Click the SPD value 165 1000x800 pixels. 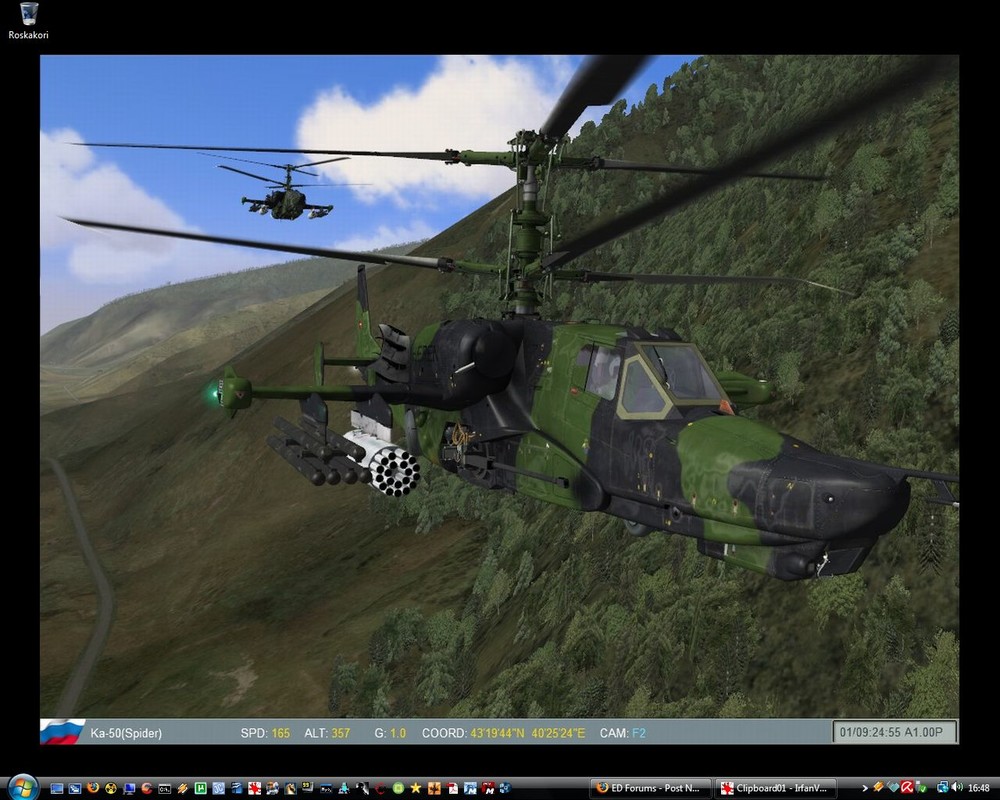[281, 733]
